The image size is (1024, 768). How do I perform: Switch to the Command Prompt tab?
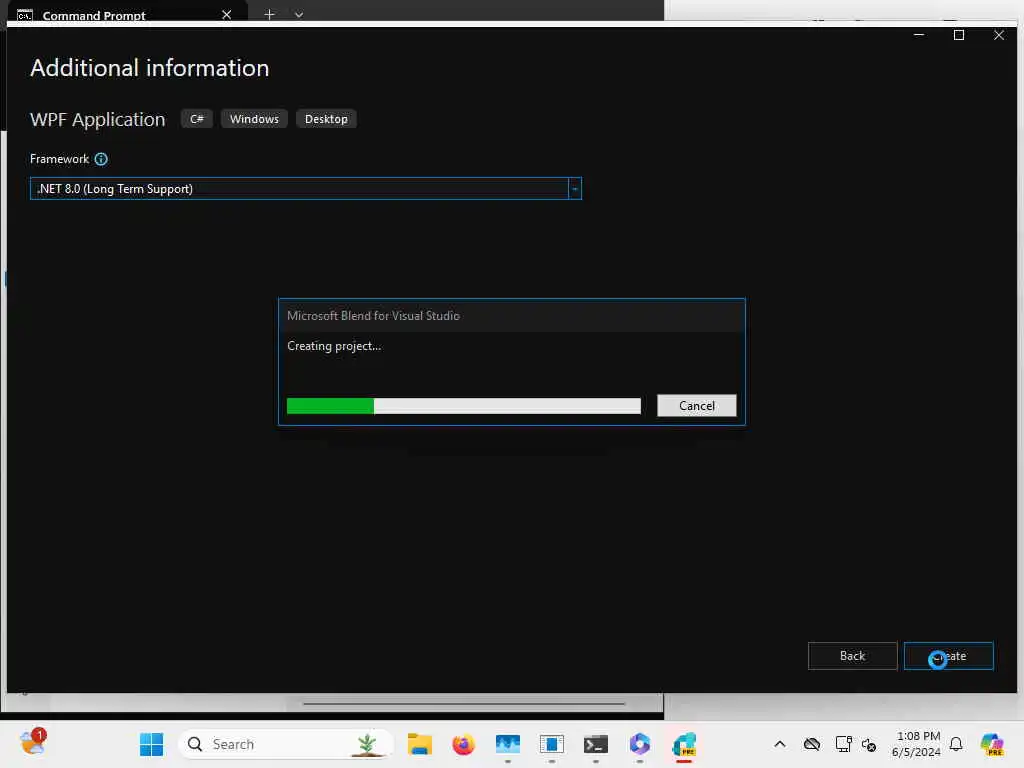pos(94,15)
